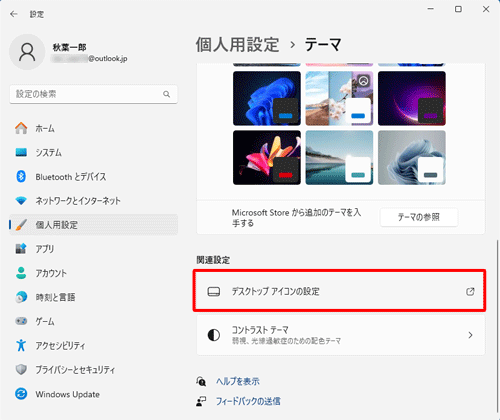
Task: Go to Bluetooth とデバイス
Action: (x=93, y=176)
